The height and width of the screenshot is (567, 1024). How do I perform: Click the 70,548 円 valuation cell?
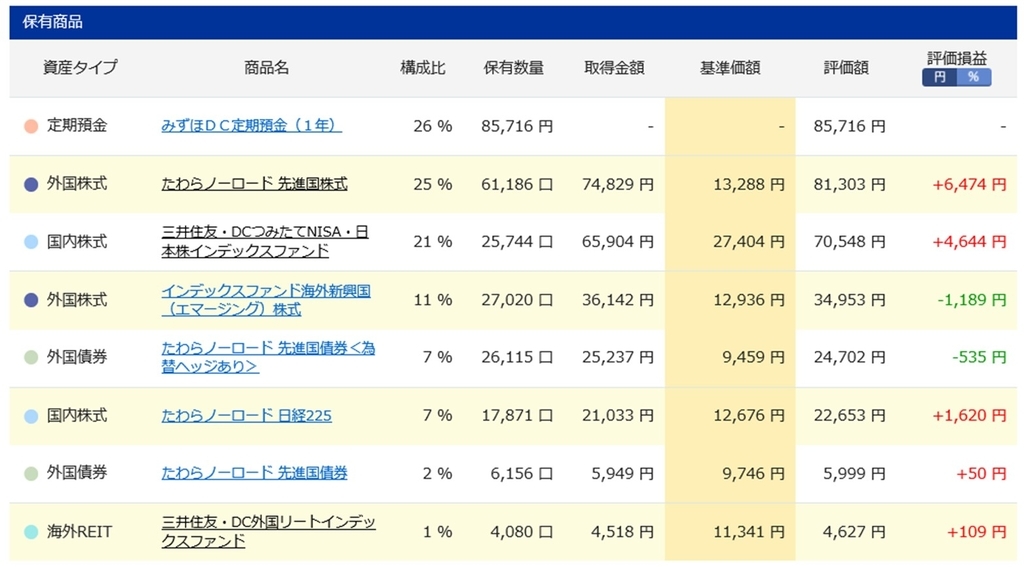click(x=850, y=242)
